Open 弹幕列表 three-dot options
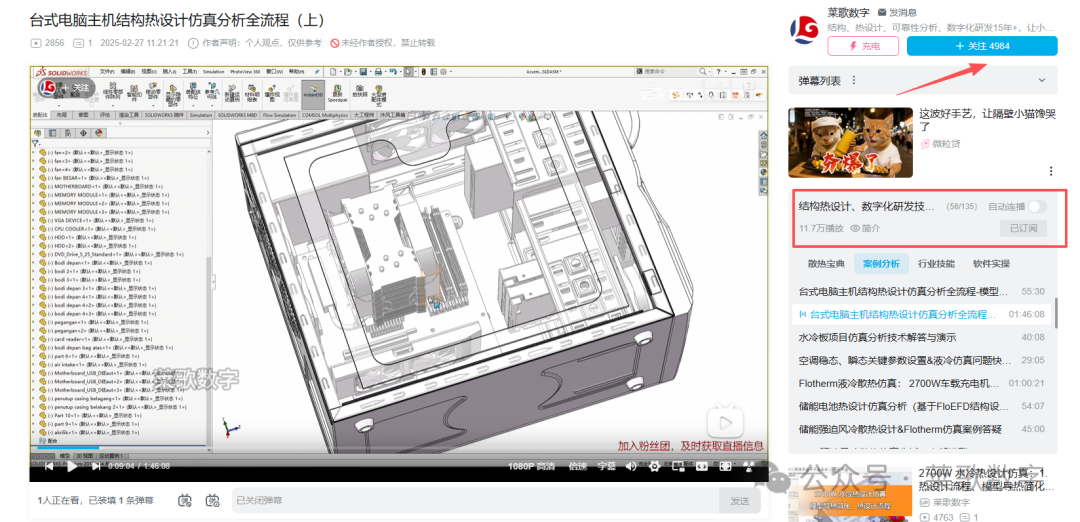Screen dimensions: 1080x522 pyautogui.click(x=854, y=81)
